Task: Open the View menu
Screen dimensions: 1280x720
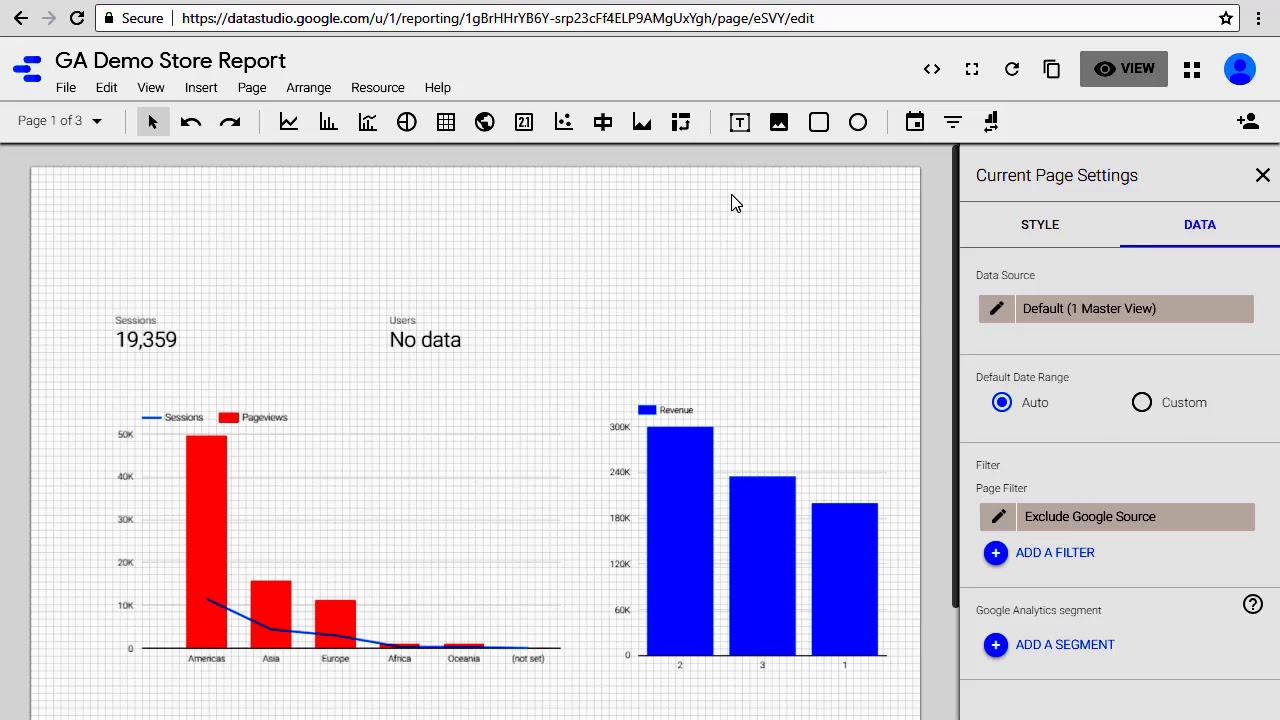Action: (151, 88)
